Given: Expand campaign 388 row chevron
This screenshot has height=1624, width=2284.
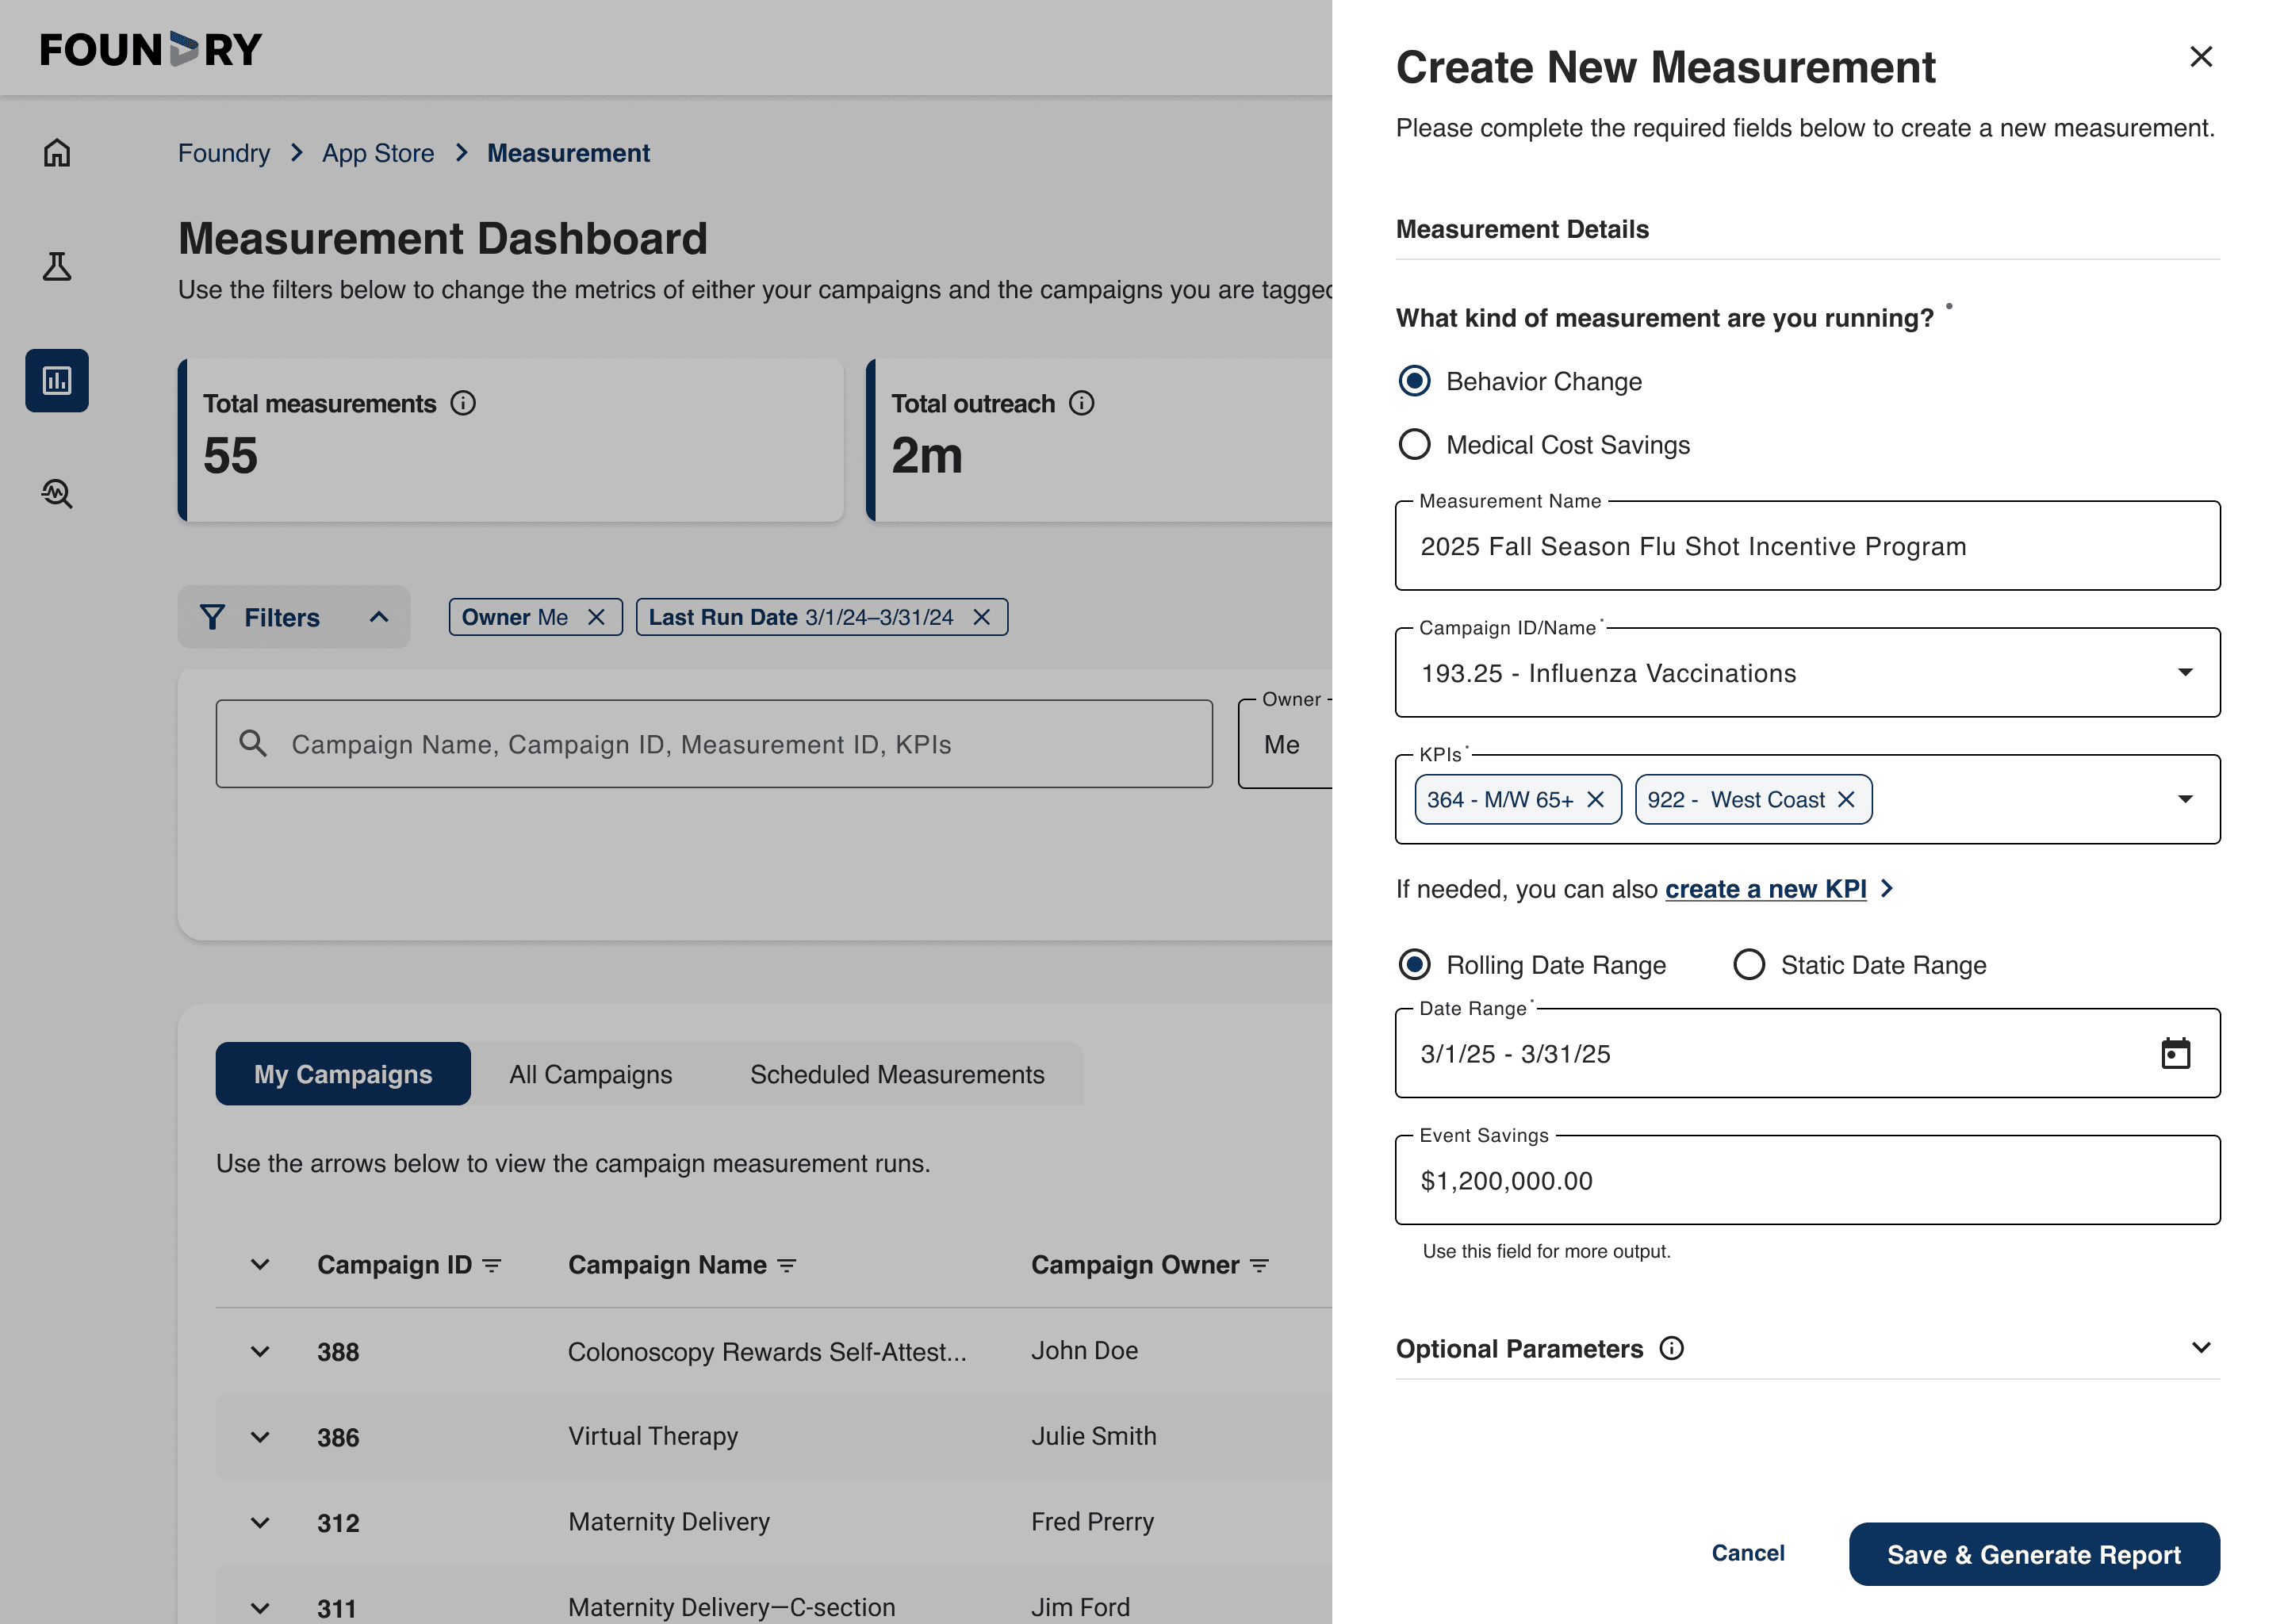Looking at the screenshot, I should [260, 1352].
